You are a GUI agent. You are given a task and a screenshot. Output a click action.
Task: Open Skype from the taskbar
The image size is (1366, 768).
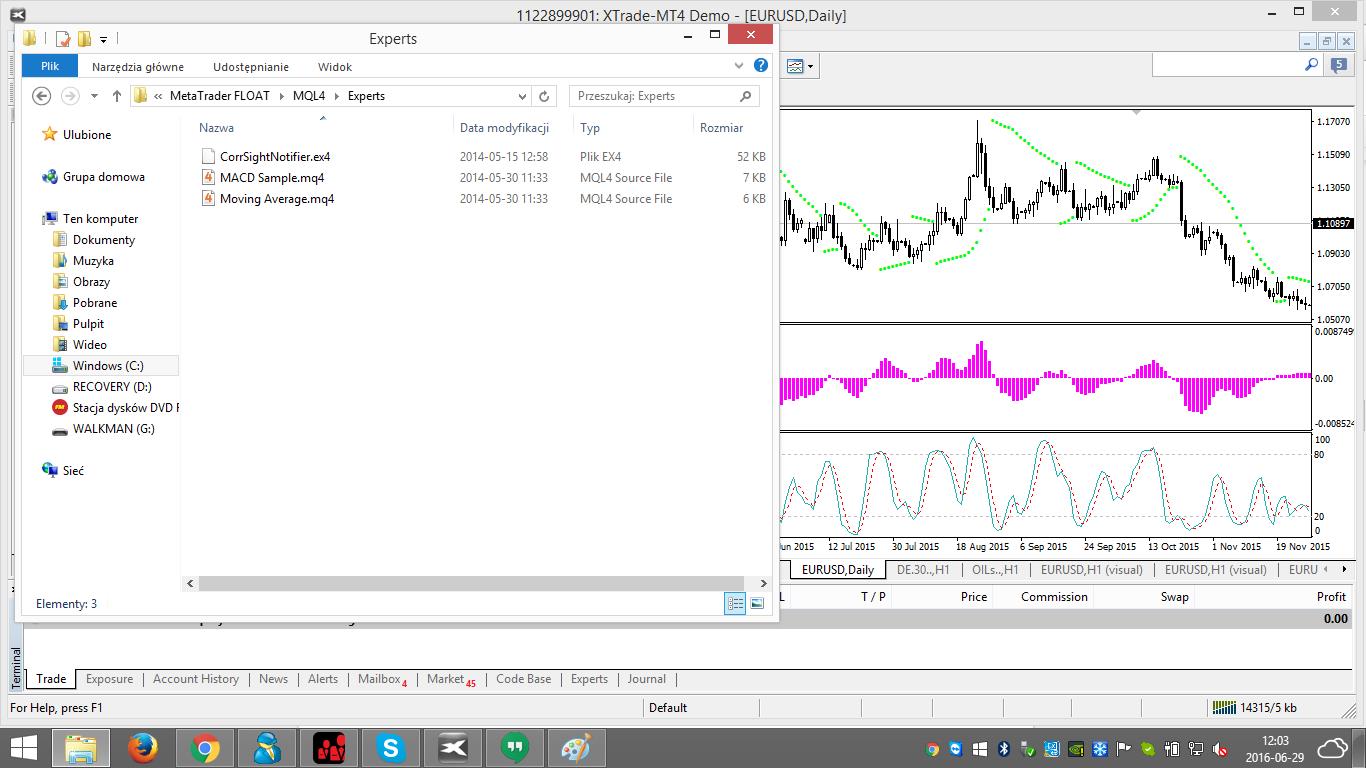click(390, 747)
